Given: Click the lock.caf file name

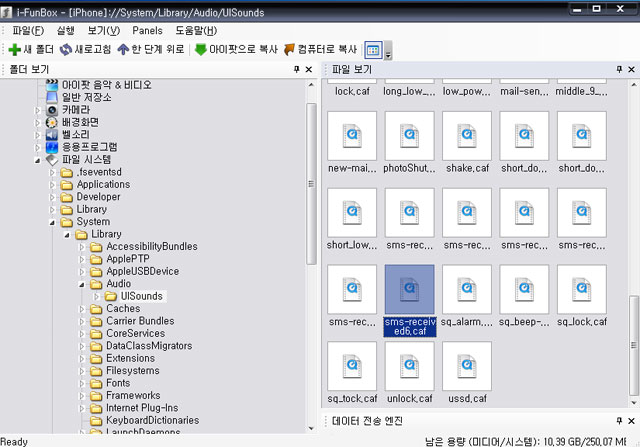Looking at the screenshot, I should (352, 91).
